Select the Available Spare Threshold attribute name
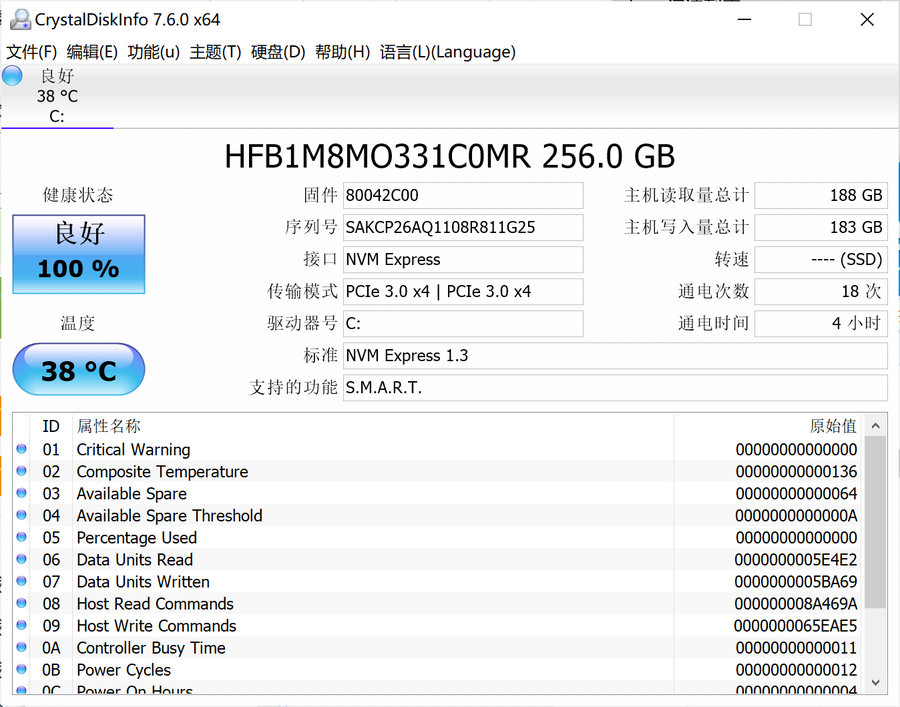Image resolution: width=900 pixels, height=707 pixels. (169, 516)
